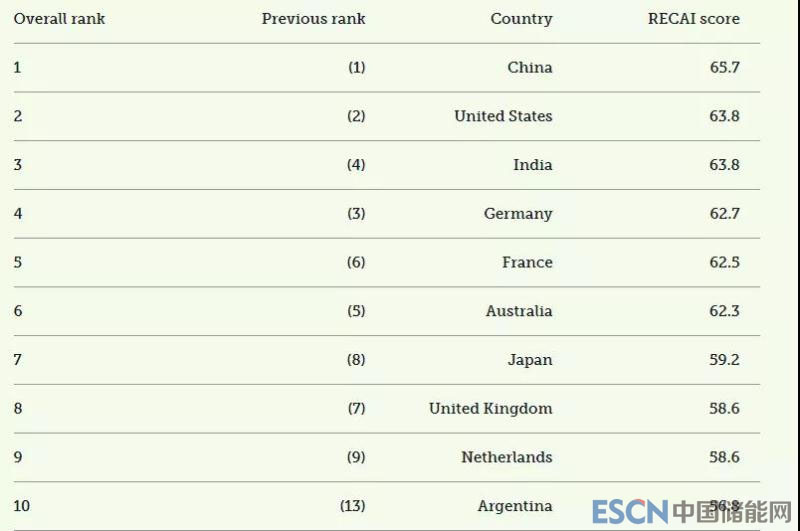Select the United States country cell
This screenshot has height=531, width=800.
503,116
